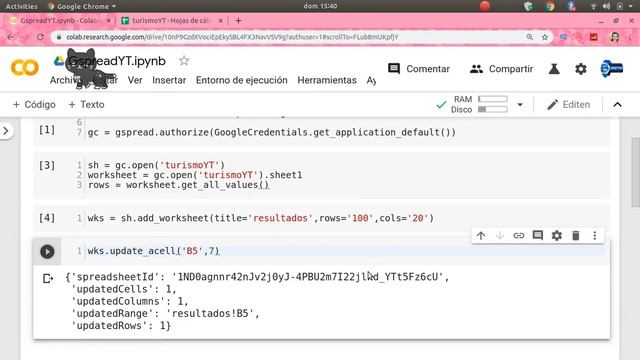Move cell up with the arrow icon

[x=481, y=236]
